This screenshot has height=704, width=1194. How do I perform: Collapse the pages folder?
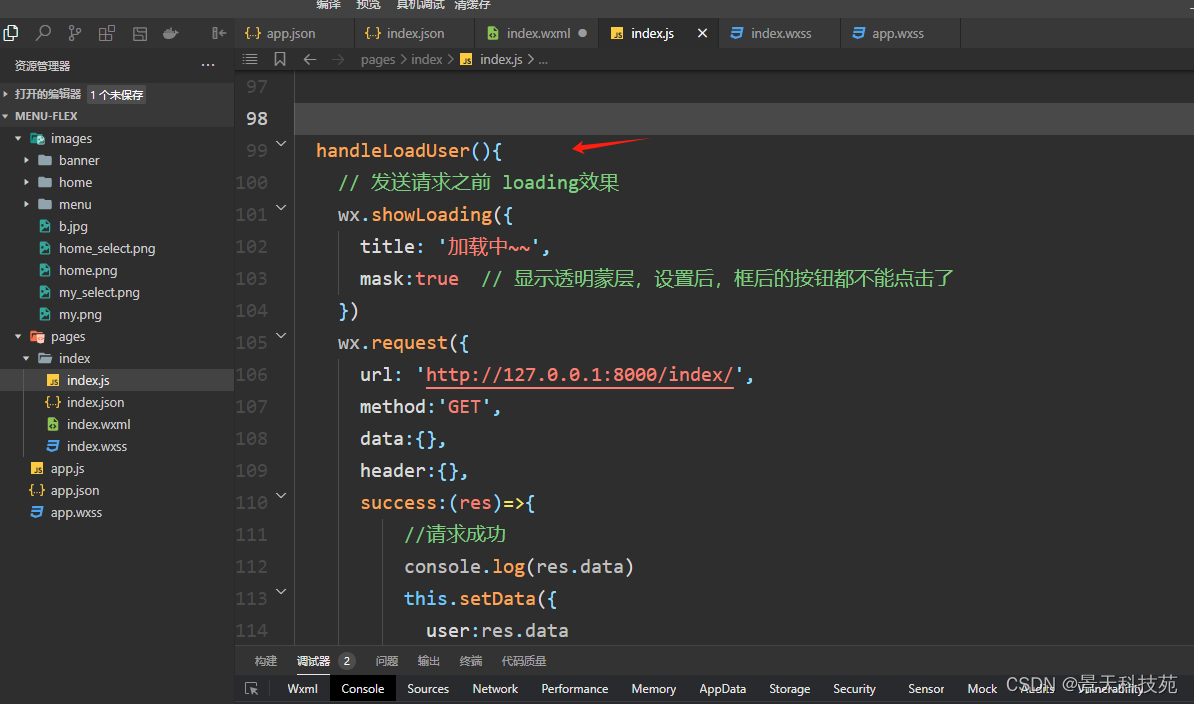18,336
